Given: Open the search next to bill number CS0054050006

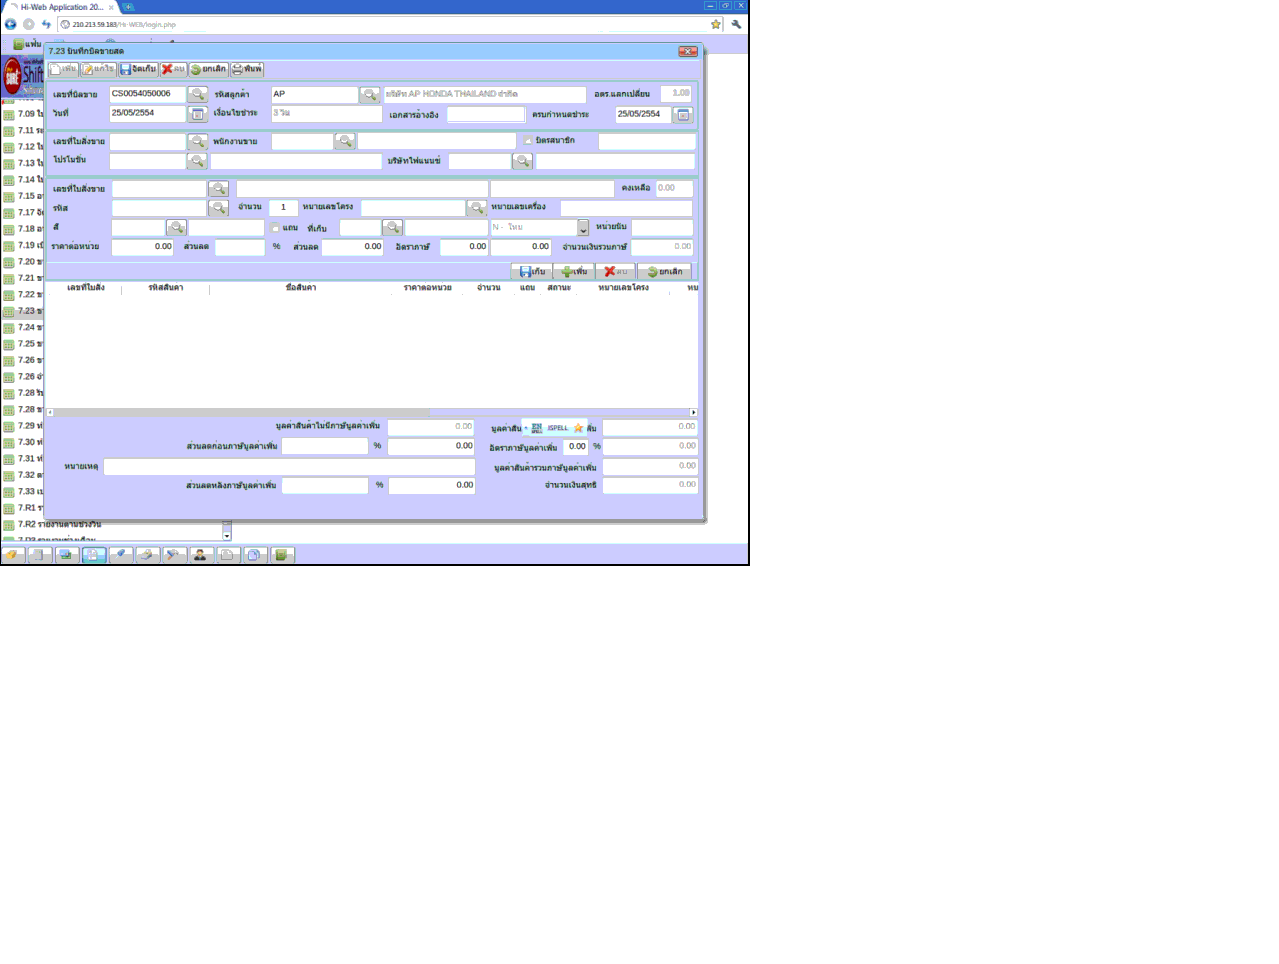Looking at the screenshot, I should click(198, 94).
